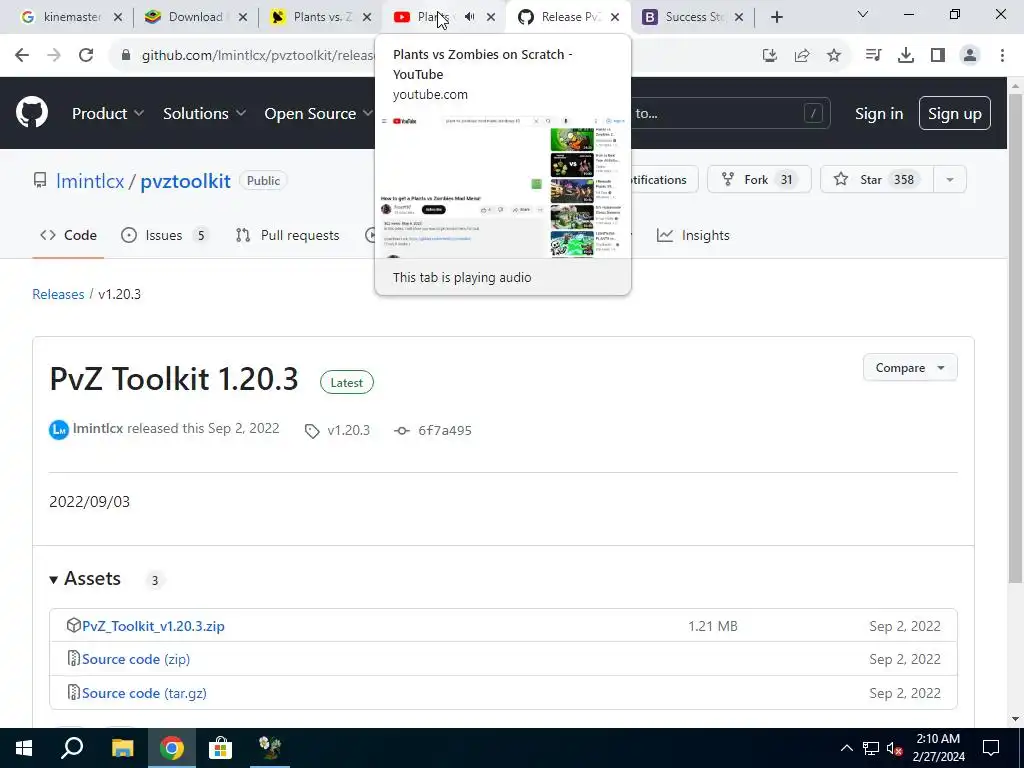Expand the Solutions menu
The height and width of the screenshot is (768, 1024).
pyautogui.click(x=204, y=114)
